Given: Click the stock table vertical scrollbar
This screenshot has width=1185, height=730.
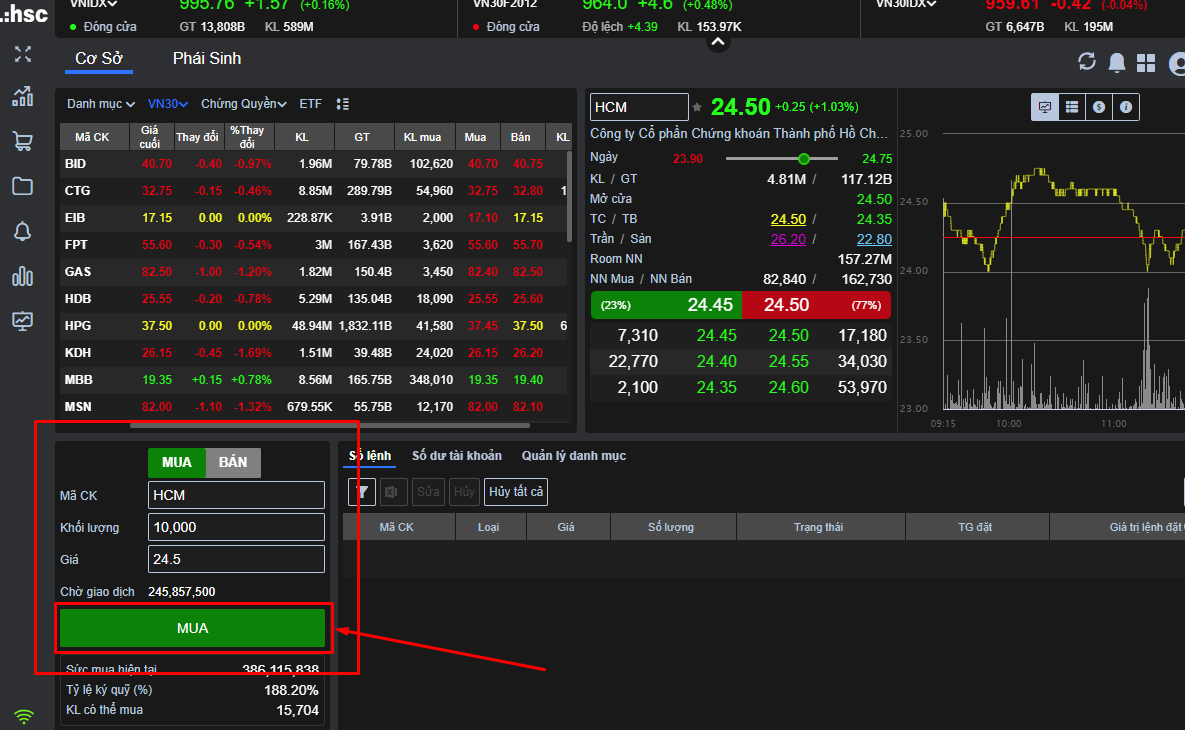Looking at the screenshot, I should (569, 196).
